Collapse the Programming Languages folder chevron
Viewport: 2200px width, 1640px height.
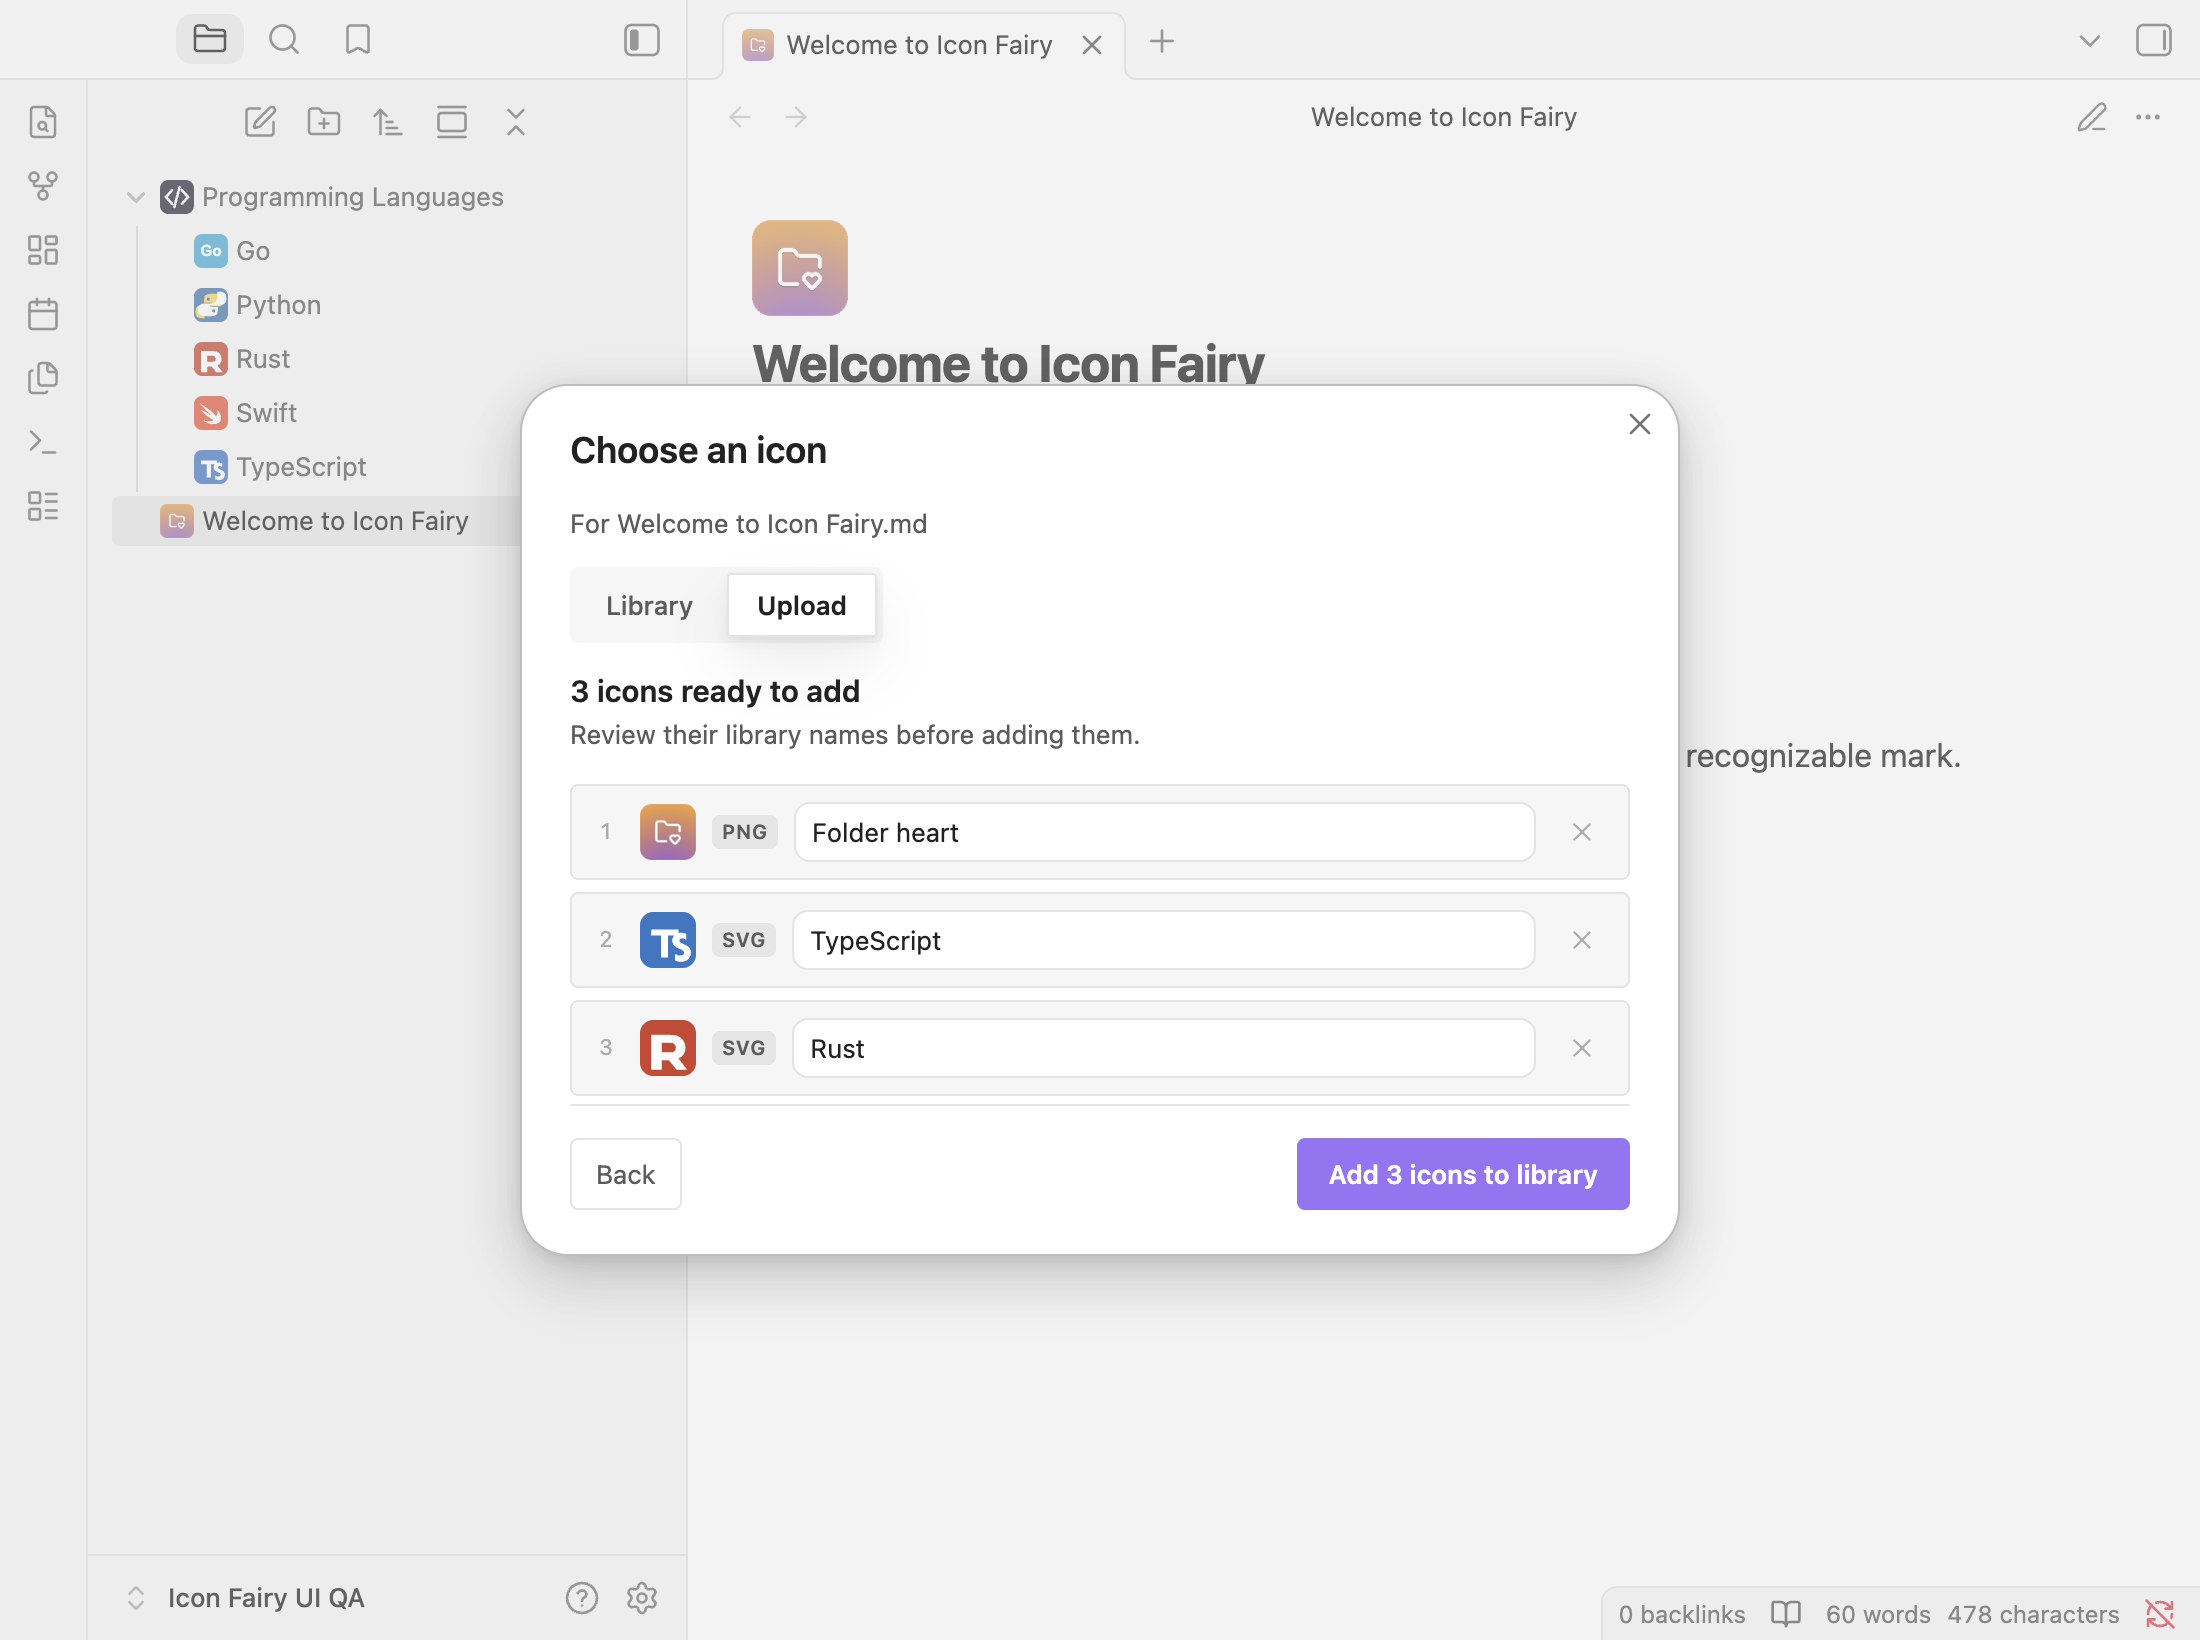coord(136,197)
